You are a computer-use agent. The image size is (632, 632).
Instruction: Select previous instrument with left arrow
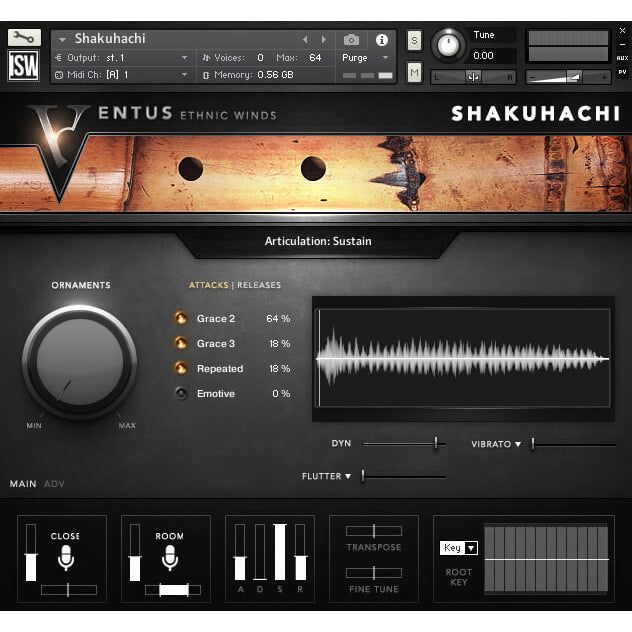pyautogui.click(x=305, y=39)
